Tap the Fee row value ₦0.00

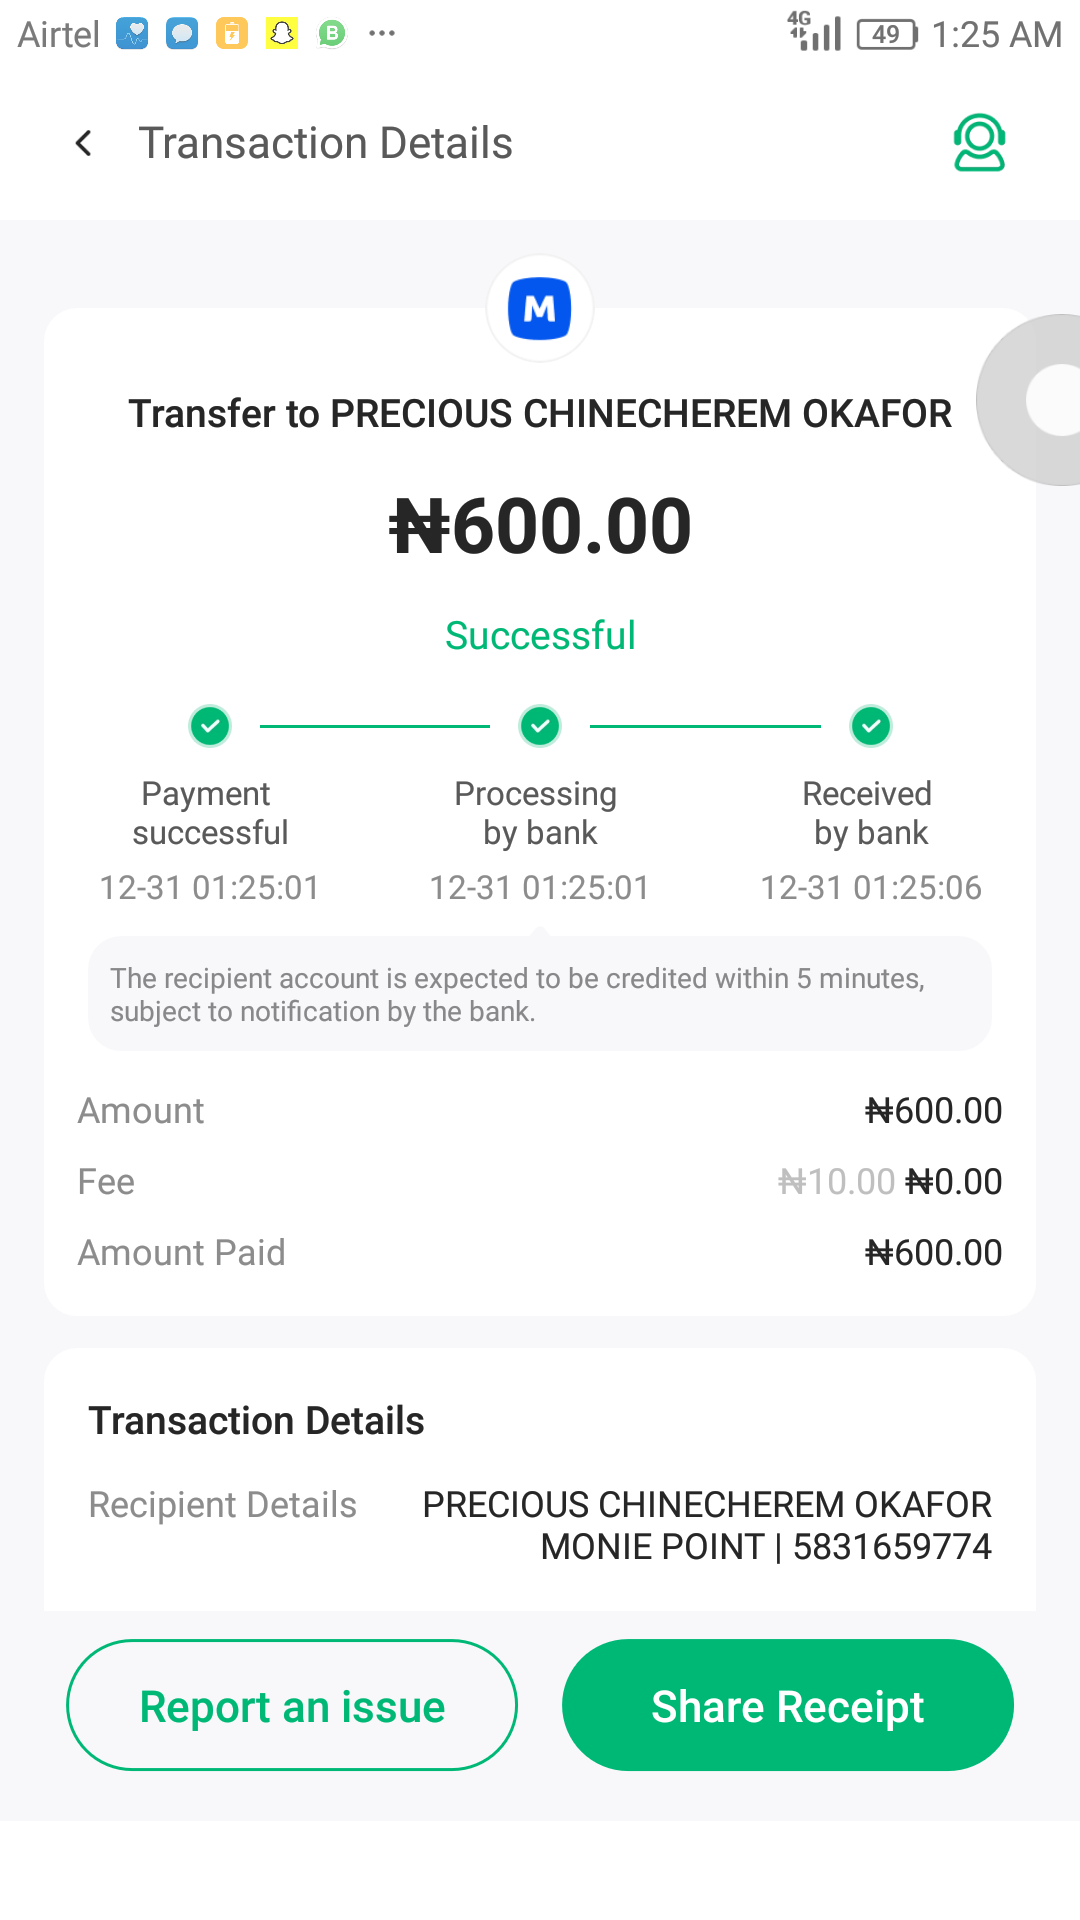click(953, 1182)
